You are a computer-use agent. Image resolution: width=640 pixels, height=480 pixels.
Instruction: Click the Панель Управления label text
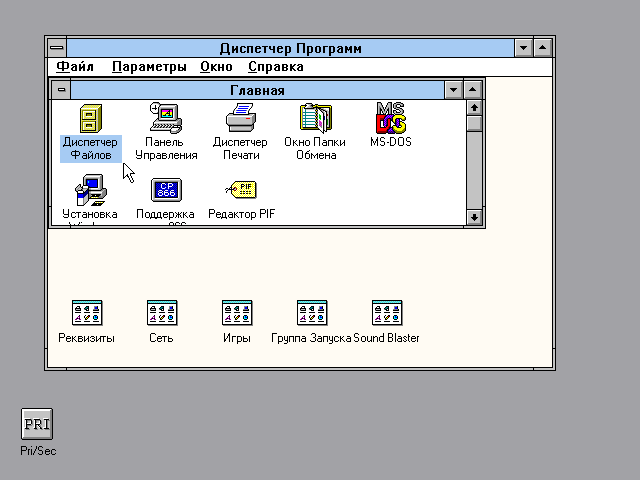(x=166, y=149)
